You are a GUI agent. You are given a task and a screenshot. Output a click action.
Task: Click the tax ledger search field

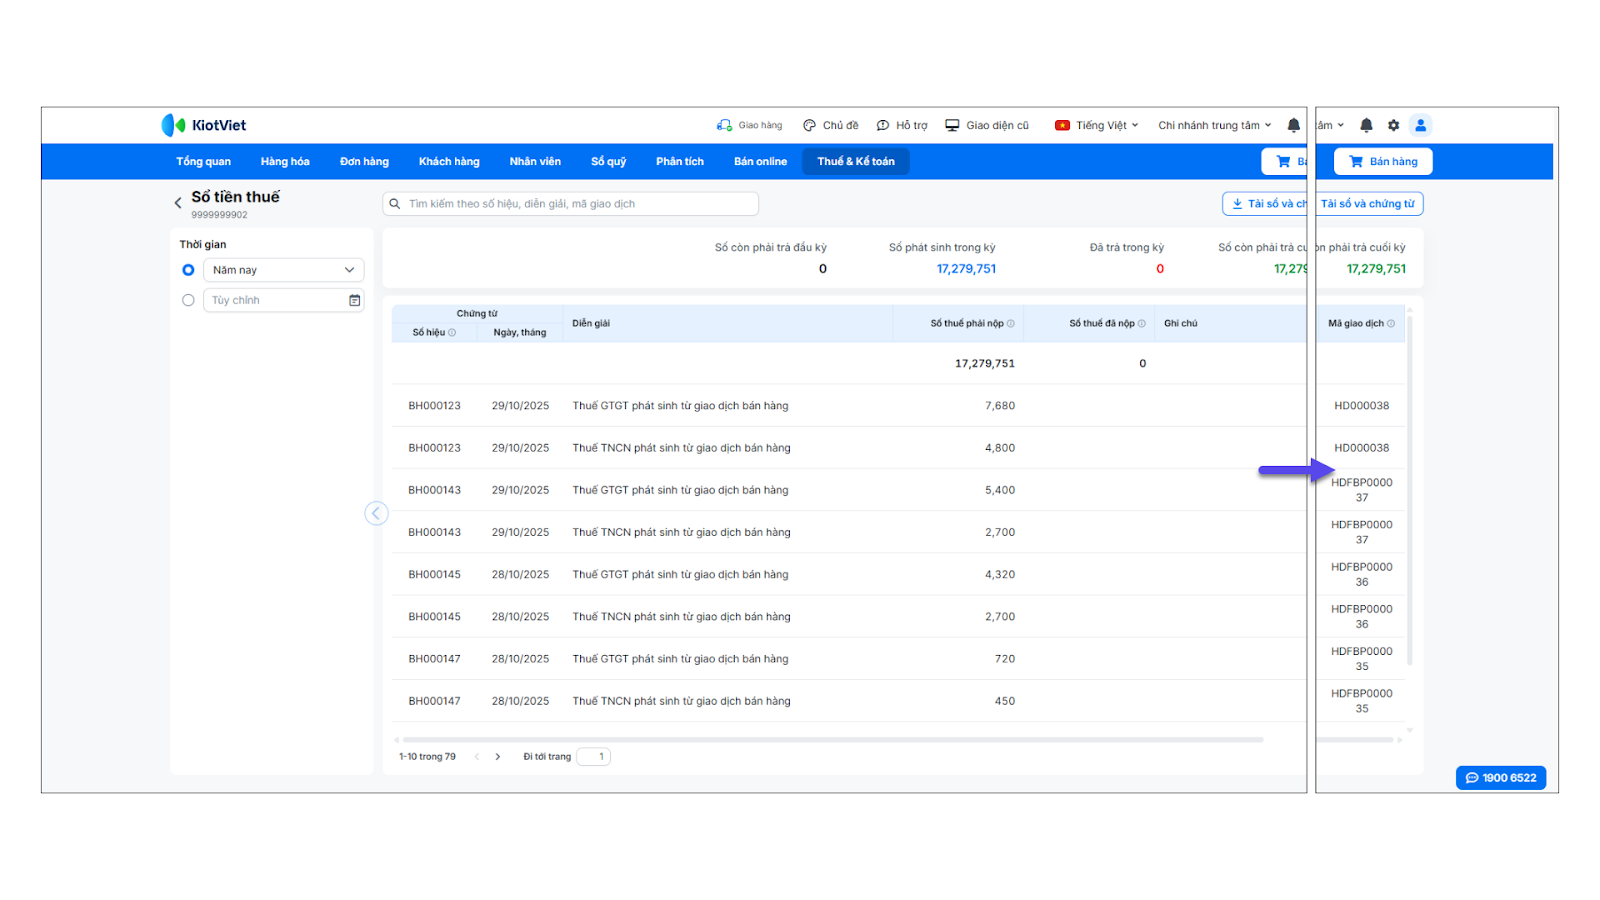coord(570,204)
